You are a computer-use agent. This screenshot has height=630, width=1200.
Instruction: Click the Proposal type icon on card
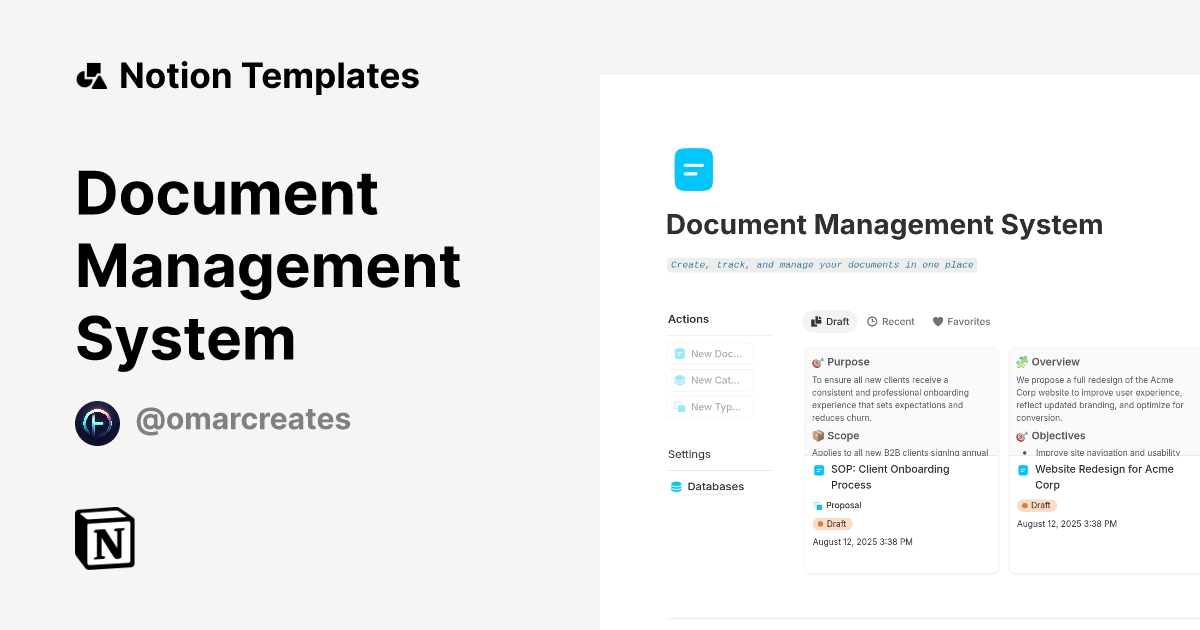point(818,506)
